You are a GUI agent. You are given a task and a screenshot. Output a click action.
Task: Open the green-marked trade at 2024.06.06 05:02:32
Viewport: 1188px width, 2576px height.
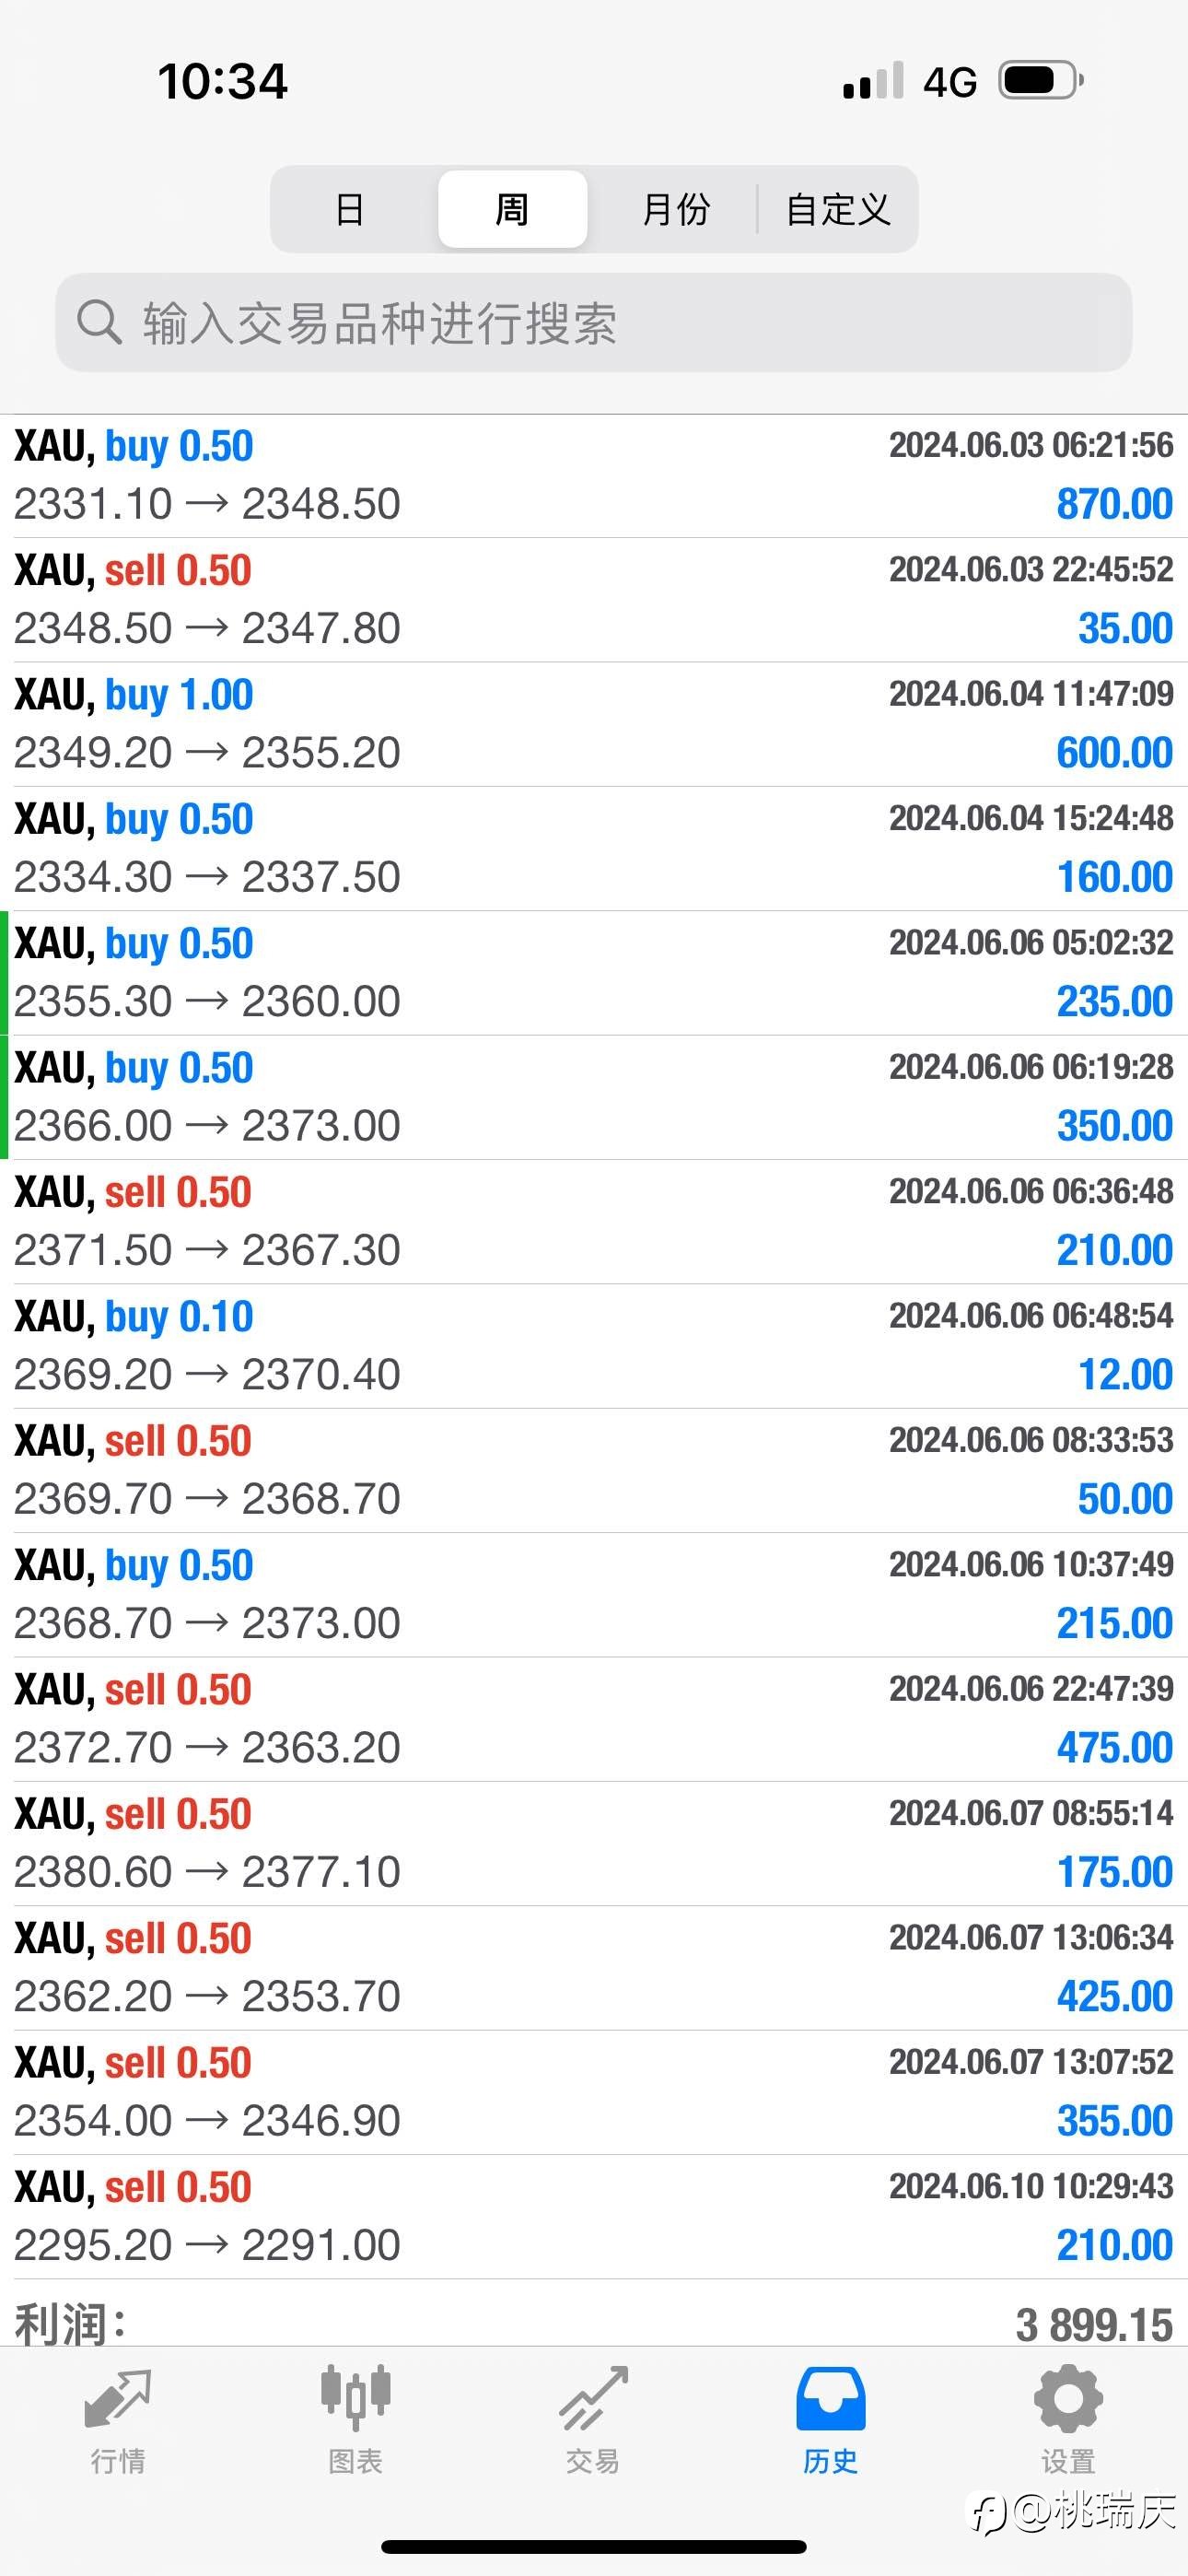[594, 973]
